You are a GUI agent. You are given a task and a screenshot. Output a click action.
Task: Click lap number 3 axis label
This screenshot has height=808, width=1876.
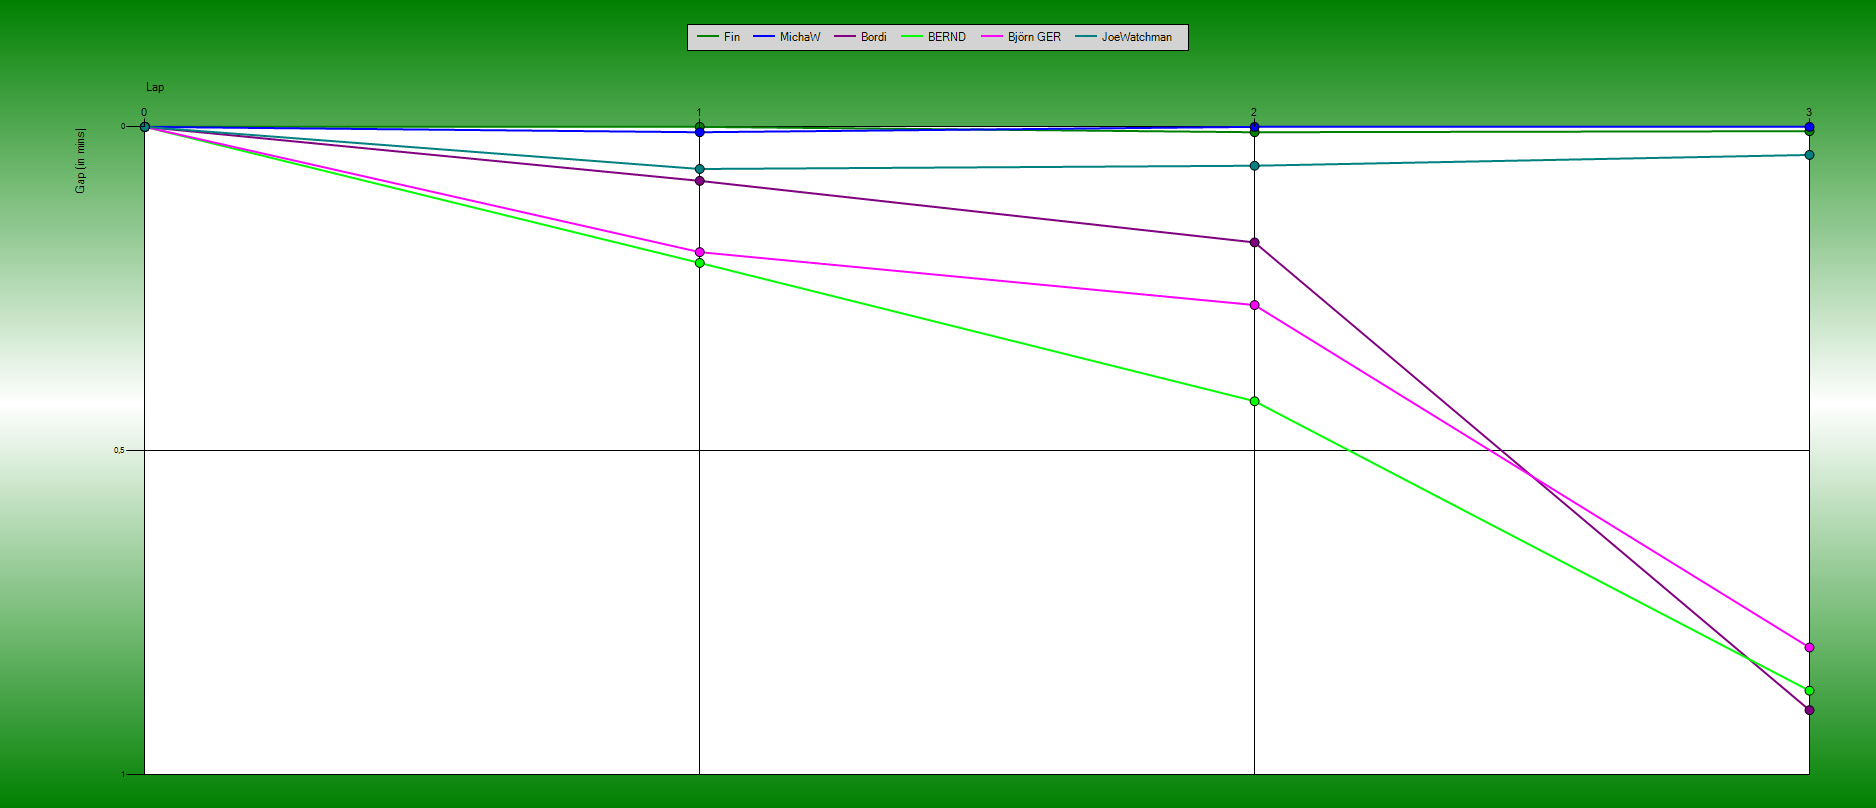click(1809, 113)
